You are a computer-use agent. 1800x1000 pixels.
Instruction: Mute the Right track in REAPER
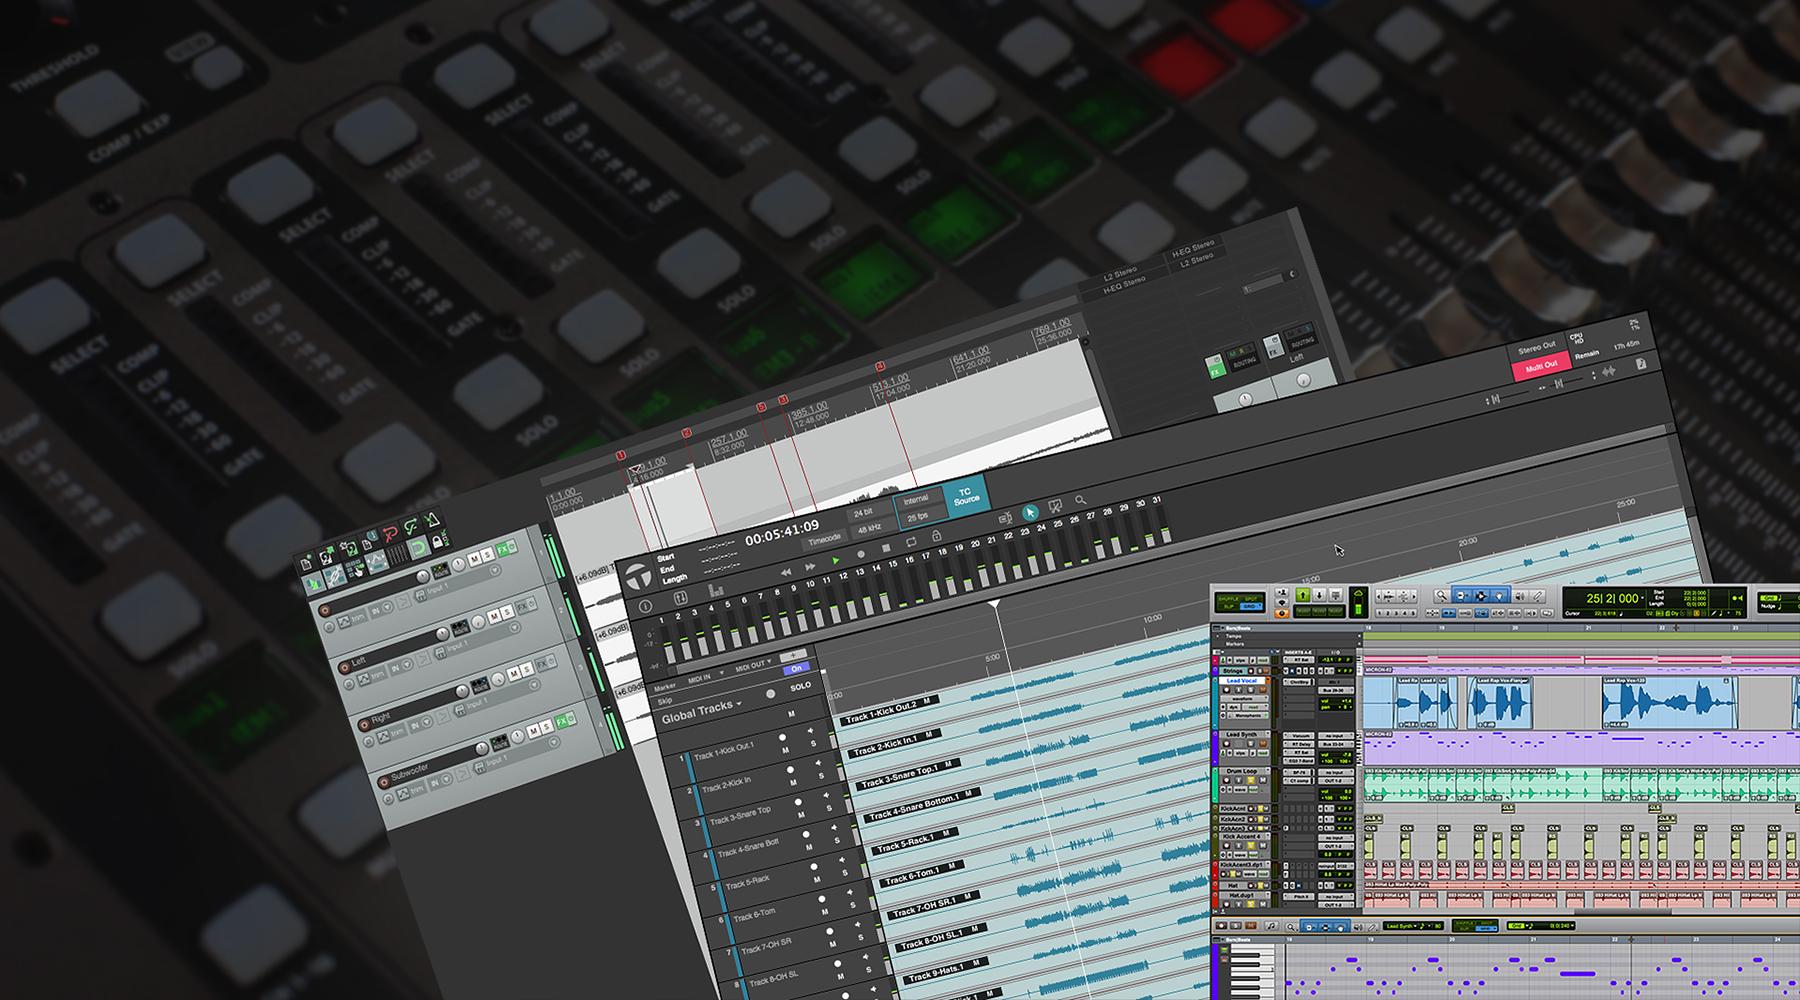514,674
